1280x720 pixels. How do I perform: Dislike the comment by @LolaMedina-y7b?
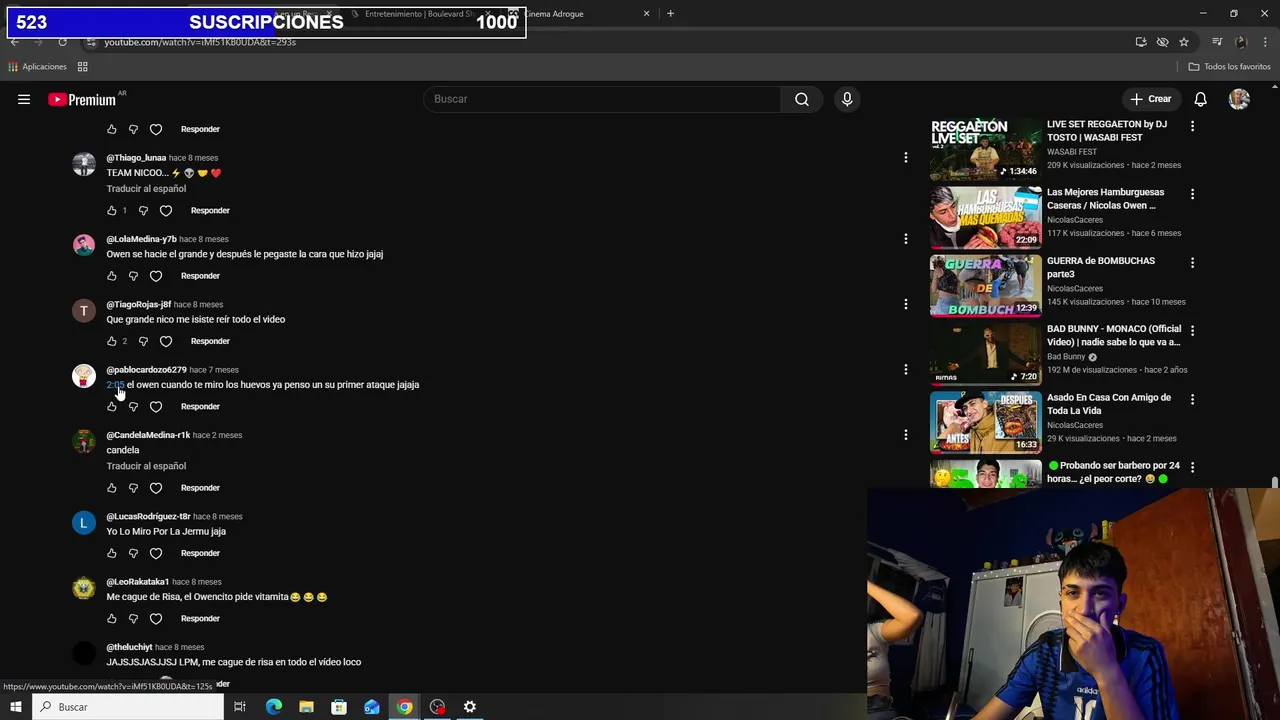click(x=133, y=276)
